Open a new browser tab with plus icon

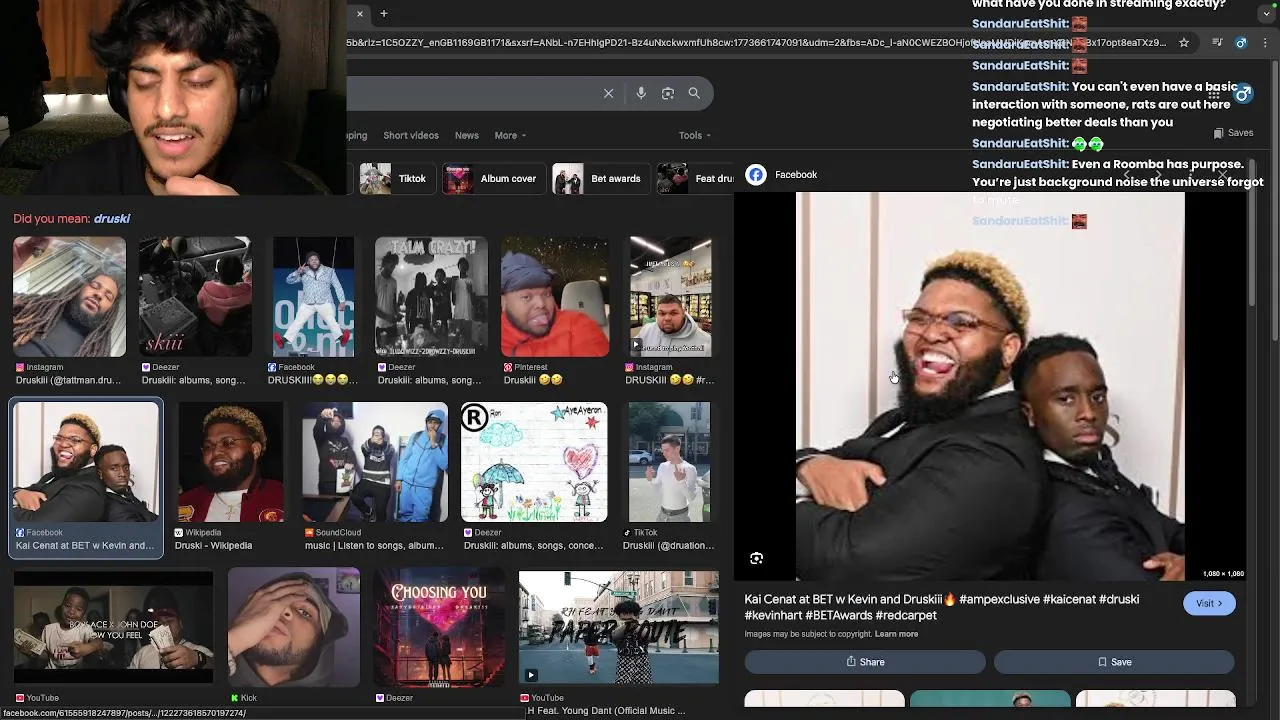(383, 14)
